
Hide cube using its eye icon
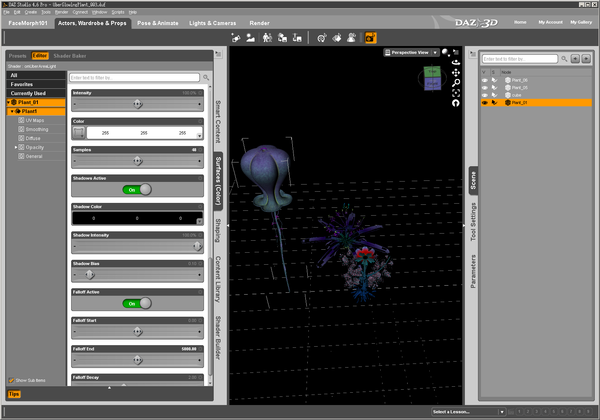pos(485,95)
